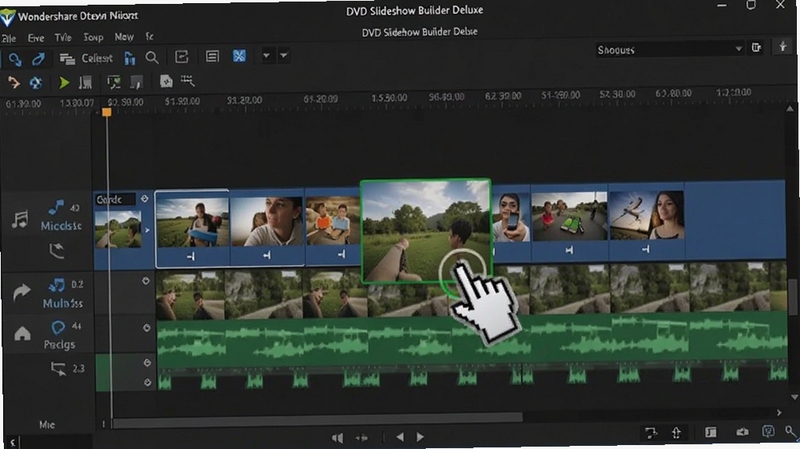800x449 pixels.
Task: Click the Mie label at bottom left
Action: pyautogui.click(x=46, y=425)
